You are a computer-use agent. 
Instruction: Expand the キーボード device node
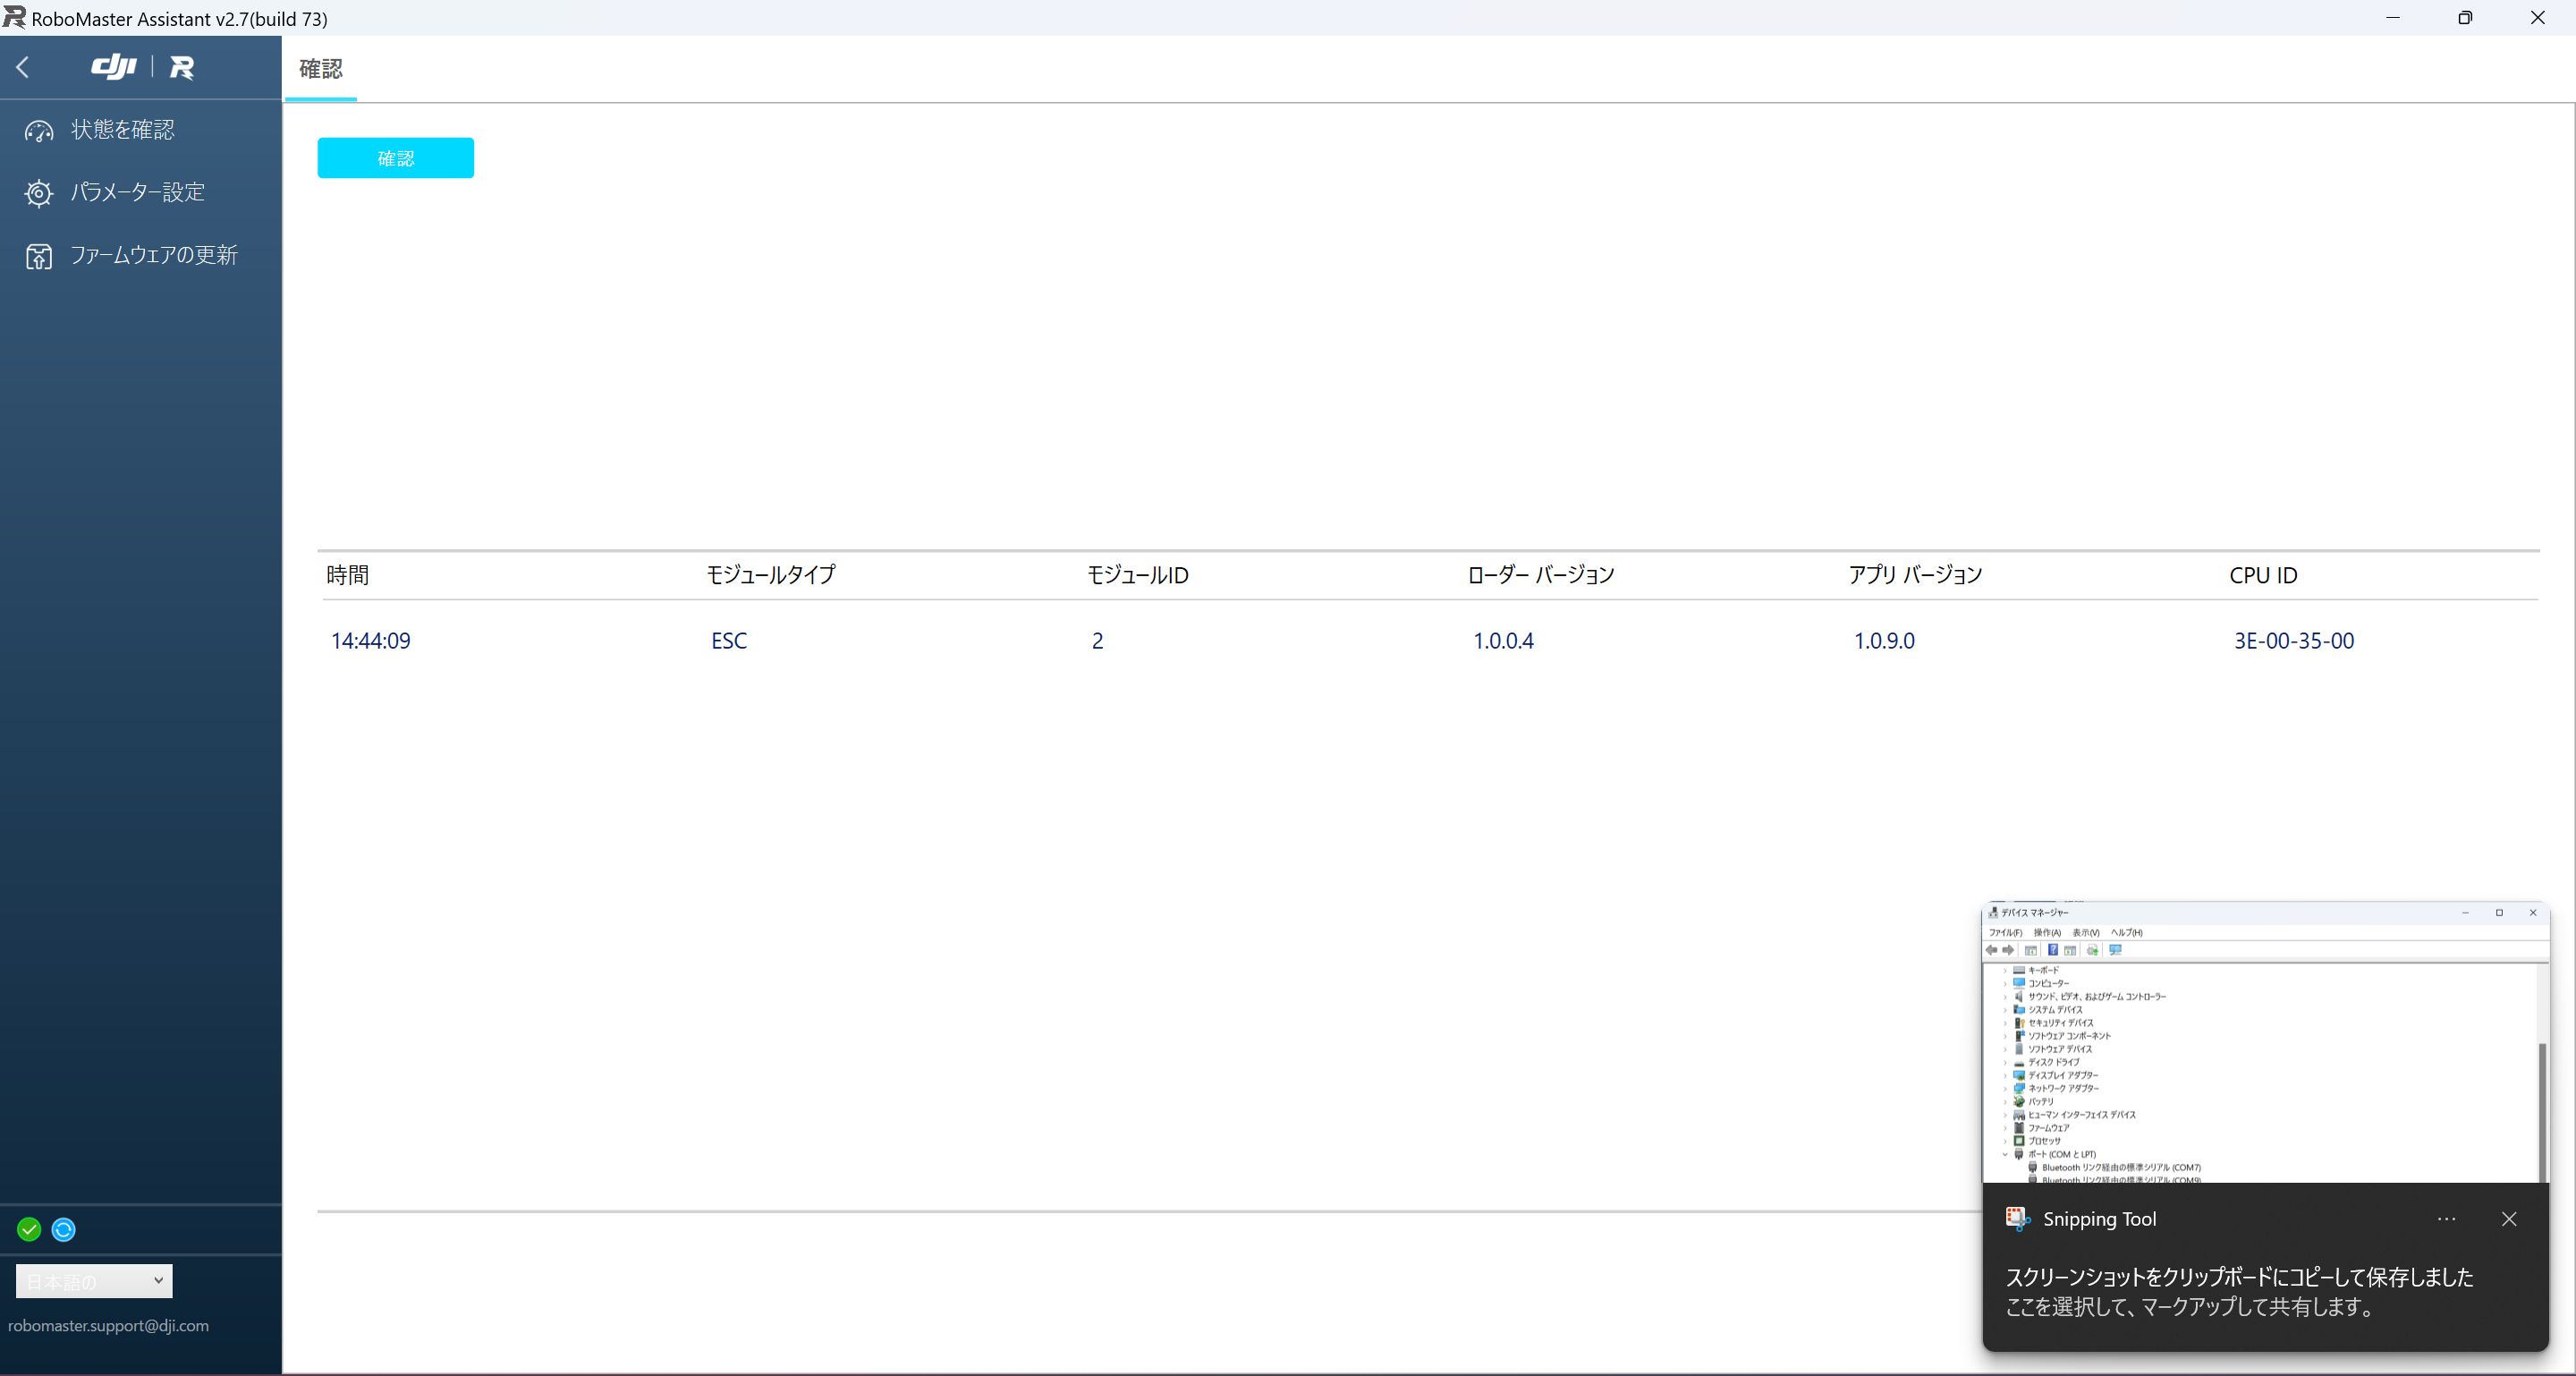[2005, 969]
